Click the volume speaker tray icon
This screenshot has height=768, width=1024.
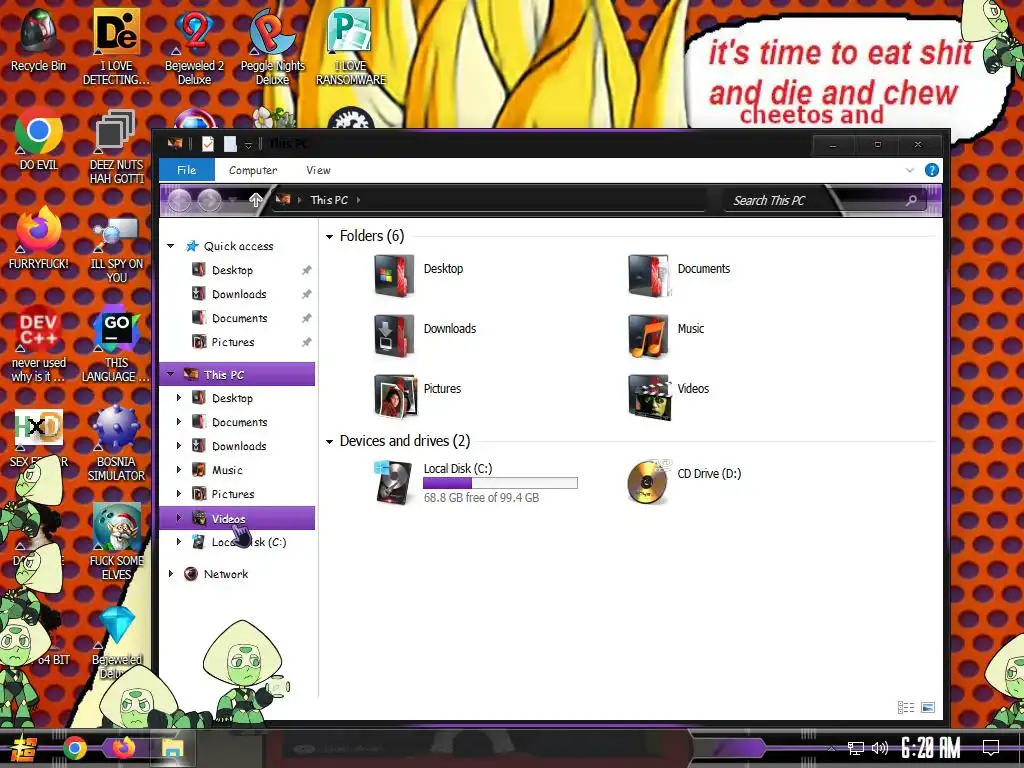pyautogui.click(x=880, y=748)
